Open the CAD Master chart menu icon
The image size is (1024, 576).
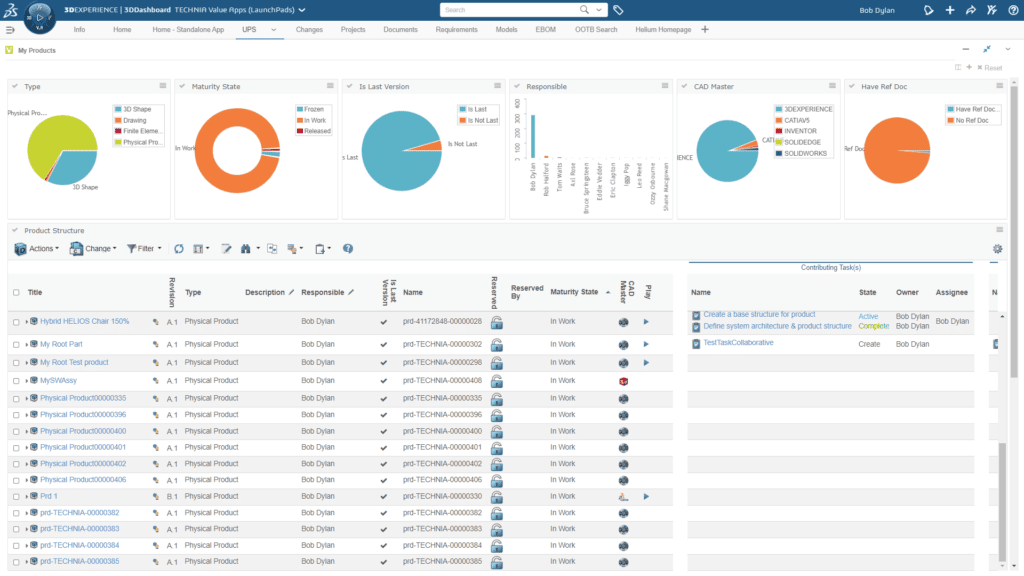(x=832, y=86)
